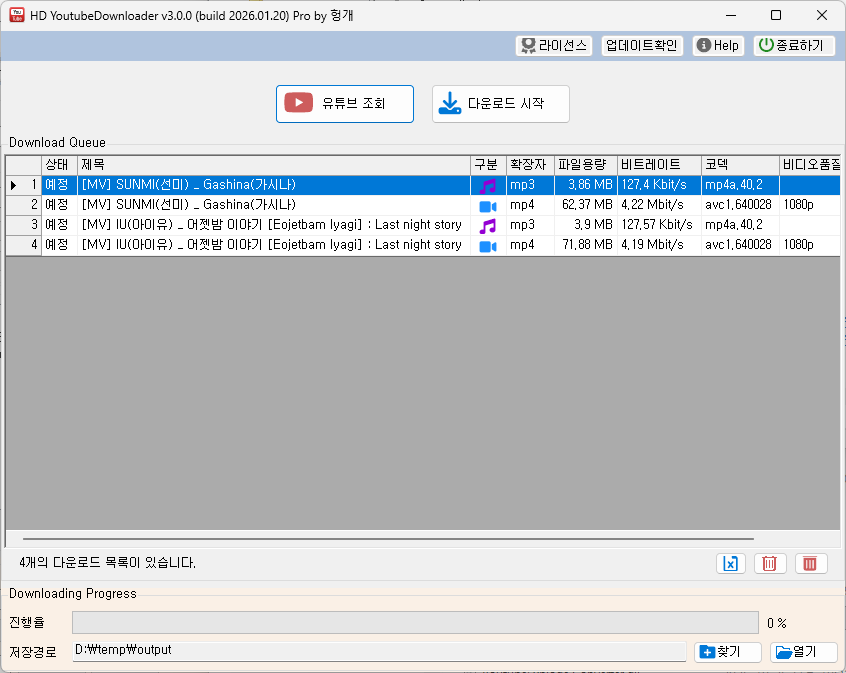
Task: Click the 3,9 MB file size cell
Action: pos(585,225)
